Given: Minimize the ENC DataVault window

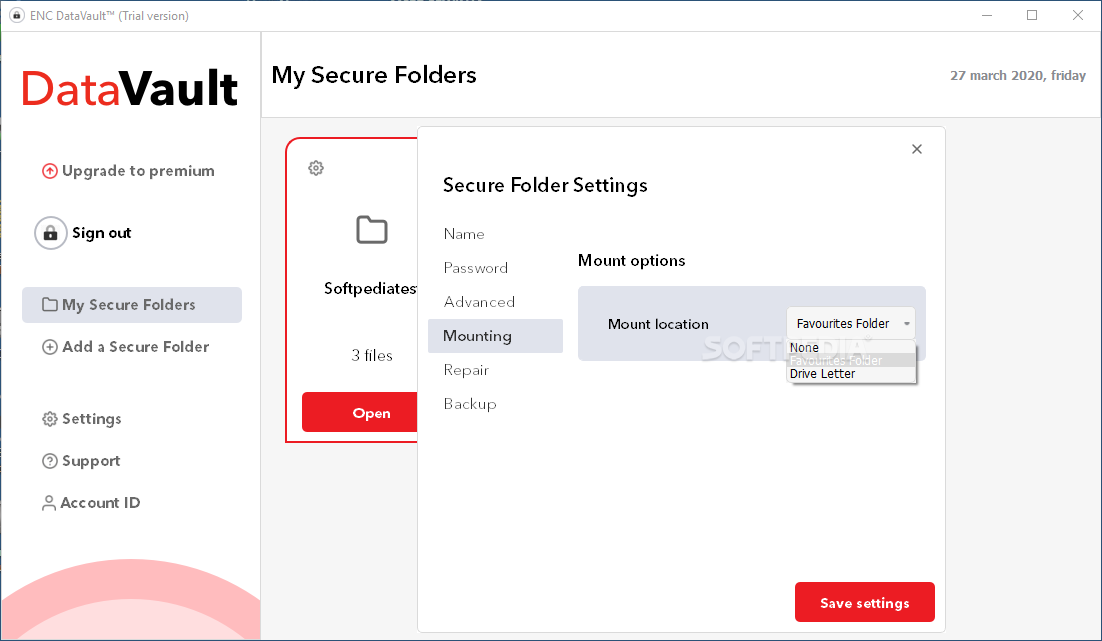Looking at the screenshot, I should [x=987, y=15].
